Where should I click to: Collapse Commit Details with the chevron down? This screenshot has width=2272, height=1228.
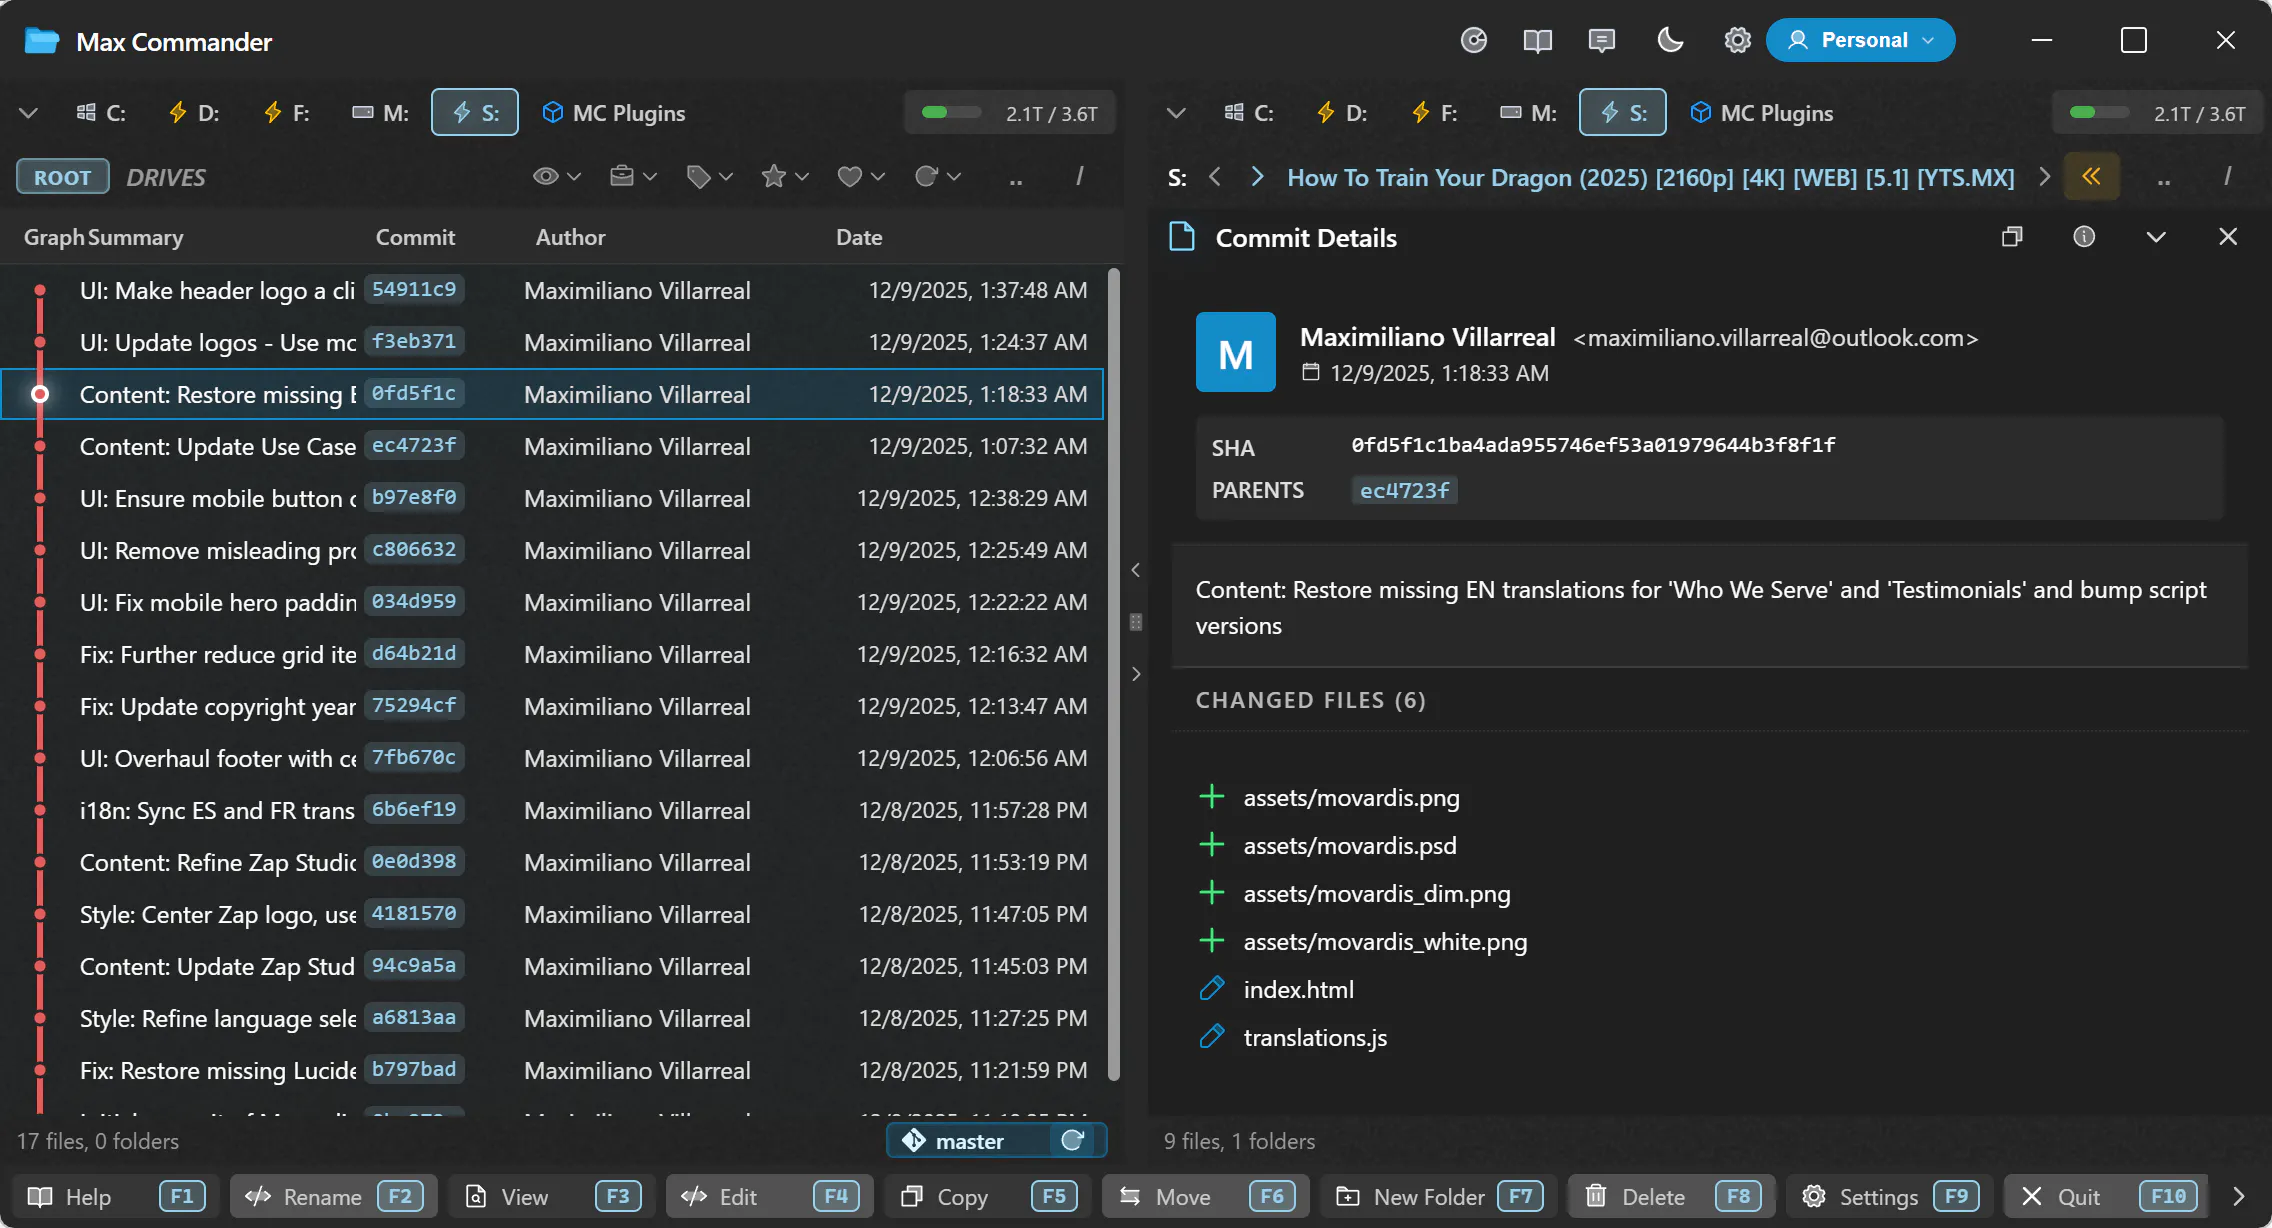click(x=2156, y=237)
